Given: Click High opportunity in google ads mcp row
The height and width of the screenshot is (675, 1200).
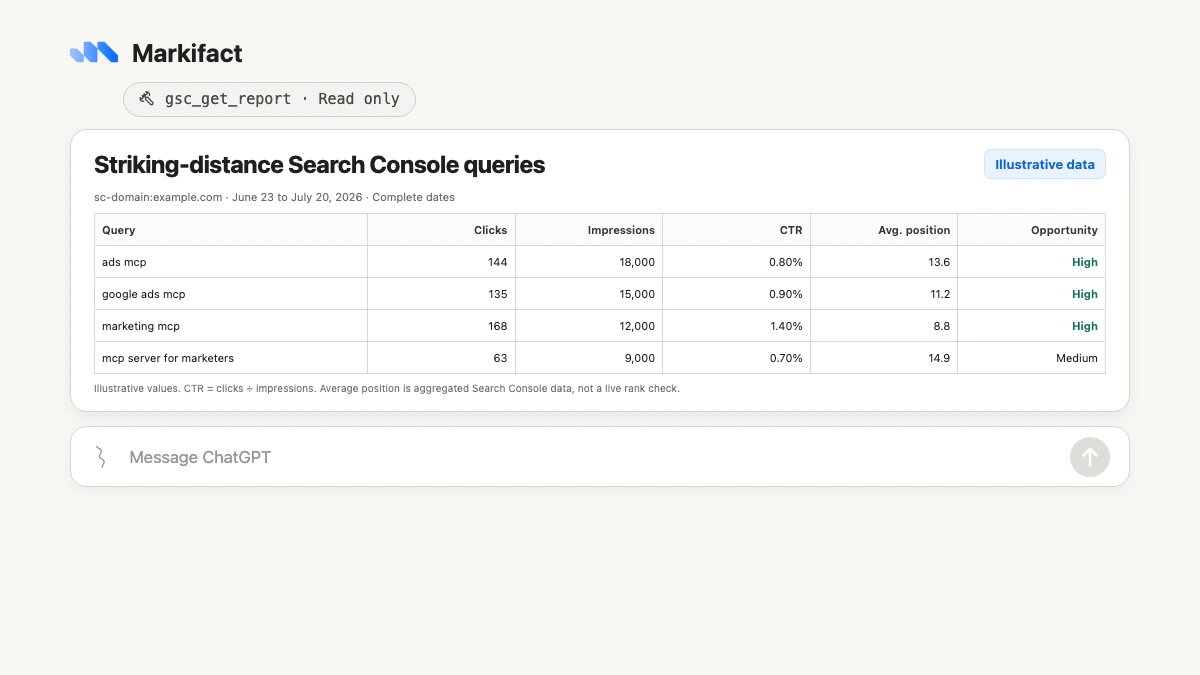Looking at the screenshot, I should point(1084,294).
